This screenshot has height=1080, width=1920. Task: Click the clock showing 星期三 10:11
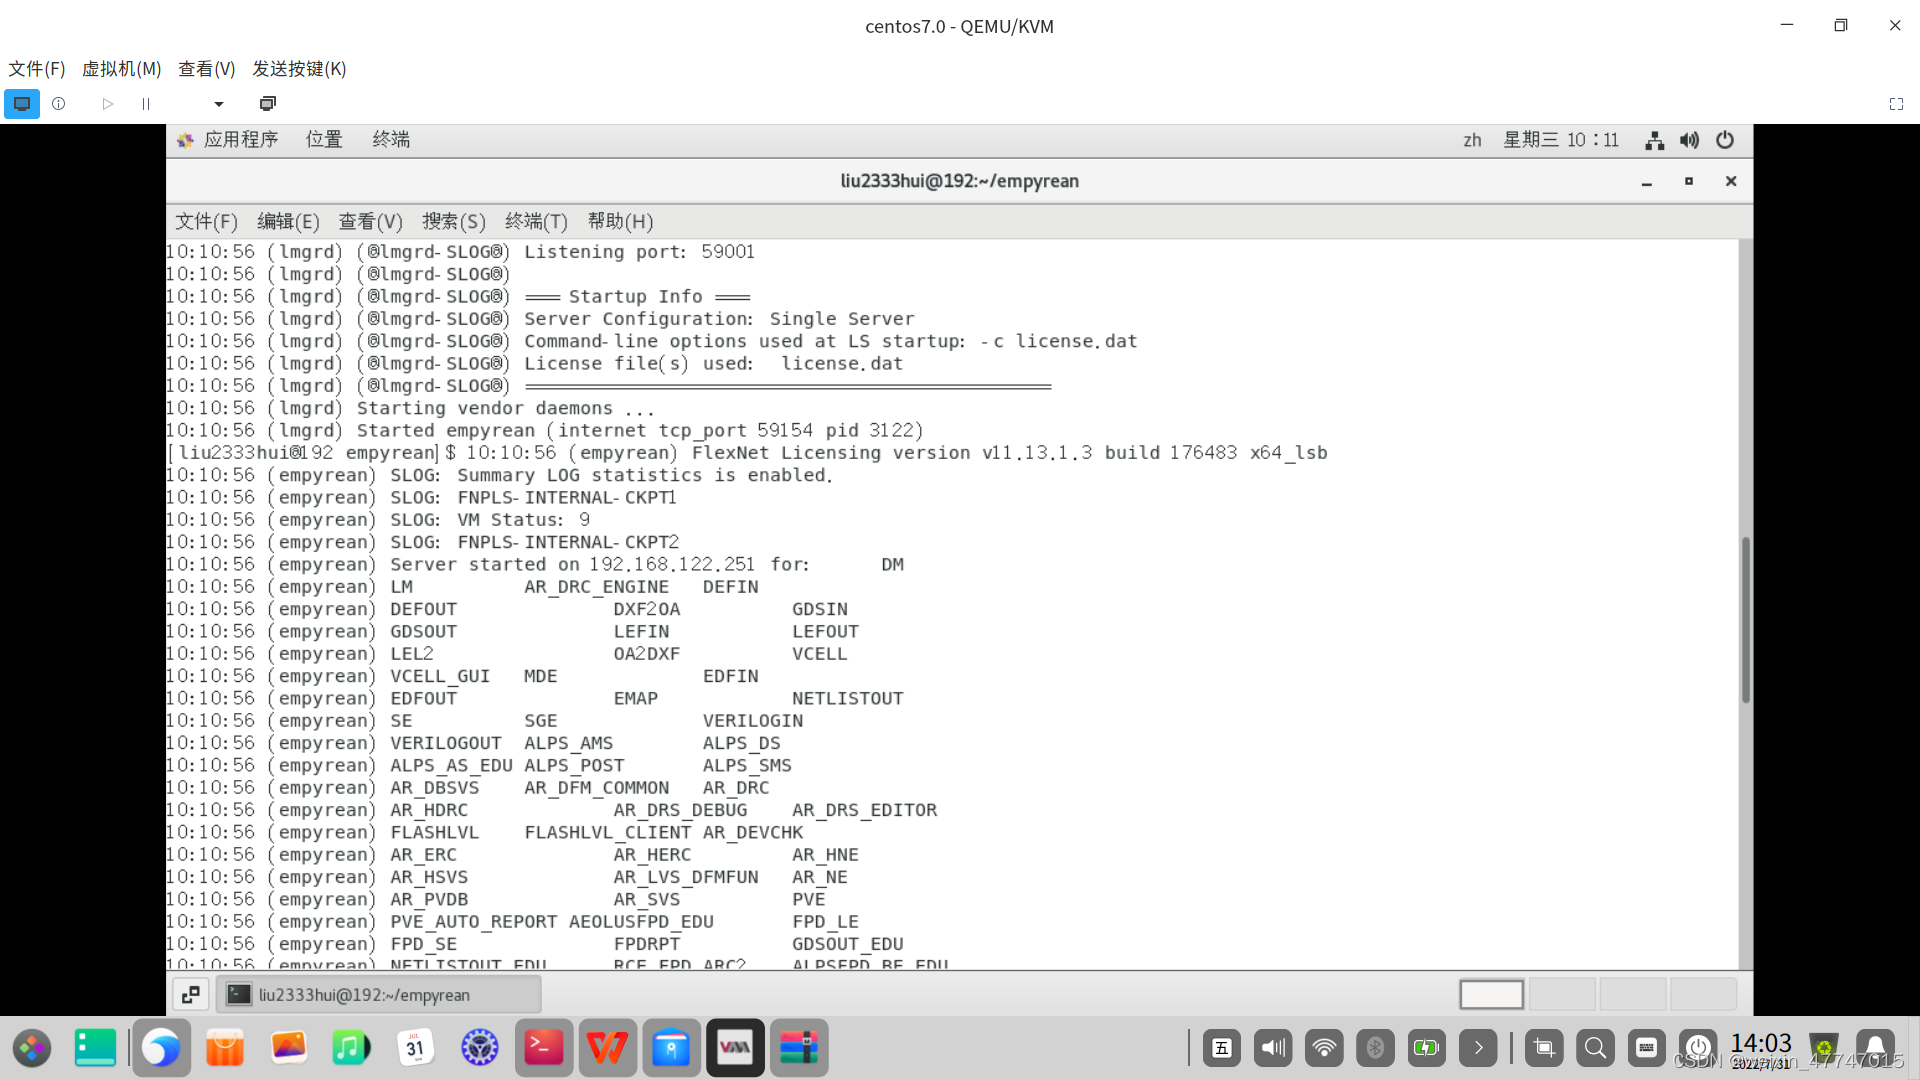[x=1561, y=141]
